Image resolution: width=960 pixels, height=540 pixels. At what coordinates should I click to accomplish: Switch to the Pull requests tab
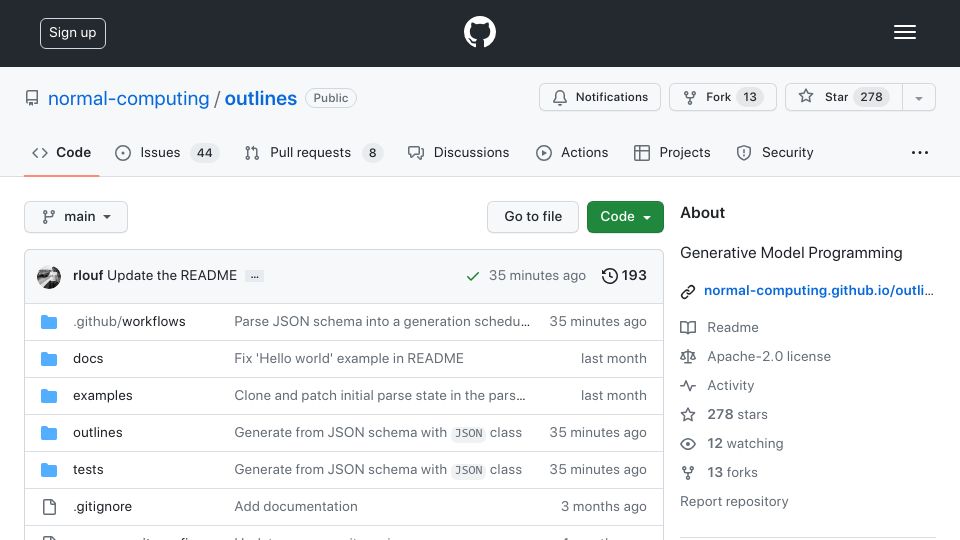point(313,152)
